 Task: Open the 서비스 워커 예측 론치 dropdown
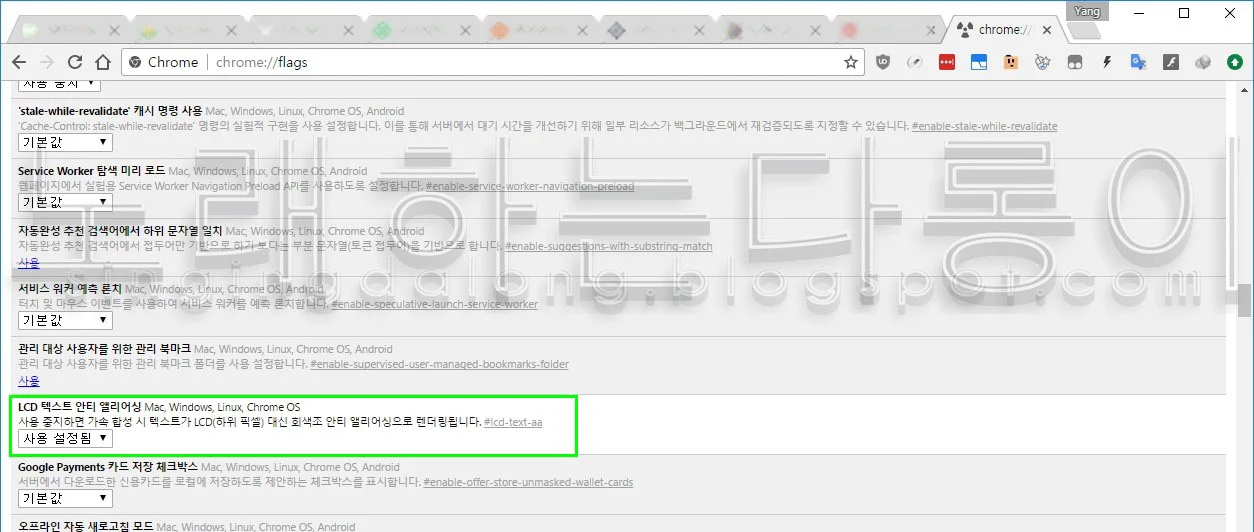[x=65, y=320]
